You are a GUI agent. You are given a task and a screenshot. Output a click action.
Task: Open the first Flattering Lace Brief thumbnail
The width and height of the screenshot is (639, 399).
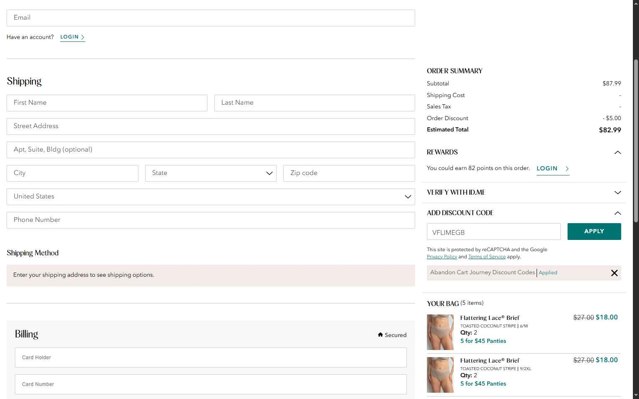tap(440, 332)
